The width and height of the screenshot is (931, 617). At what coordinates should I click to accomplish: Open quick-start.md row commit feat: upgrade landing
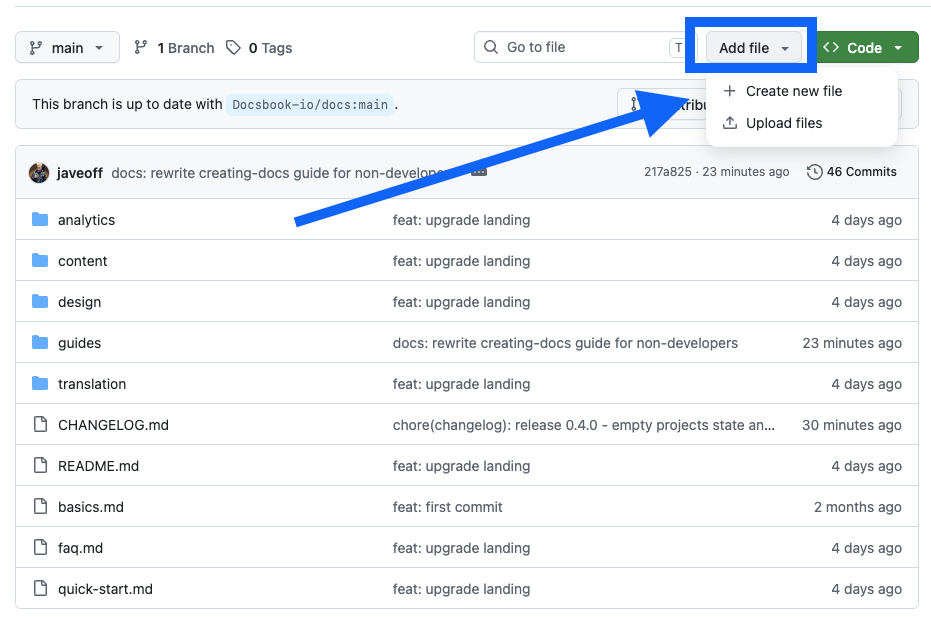coord(461,588)
